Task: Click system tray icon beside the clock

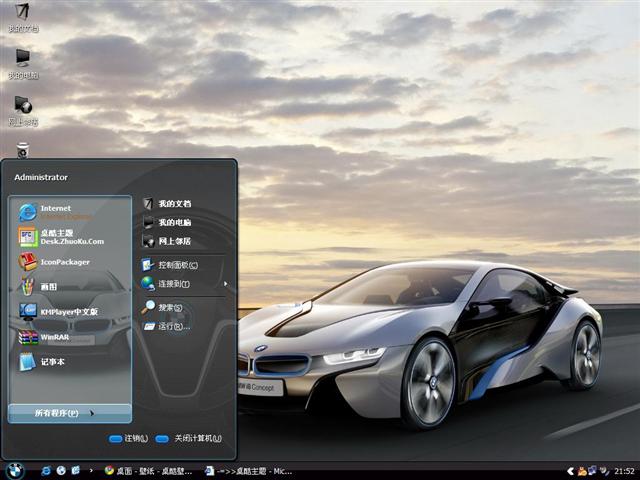Action: click(604, 471)
